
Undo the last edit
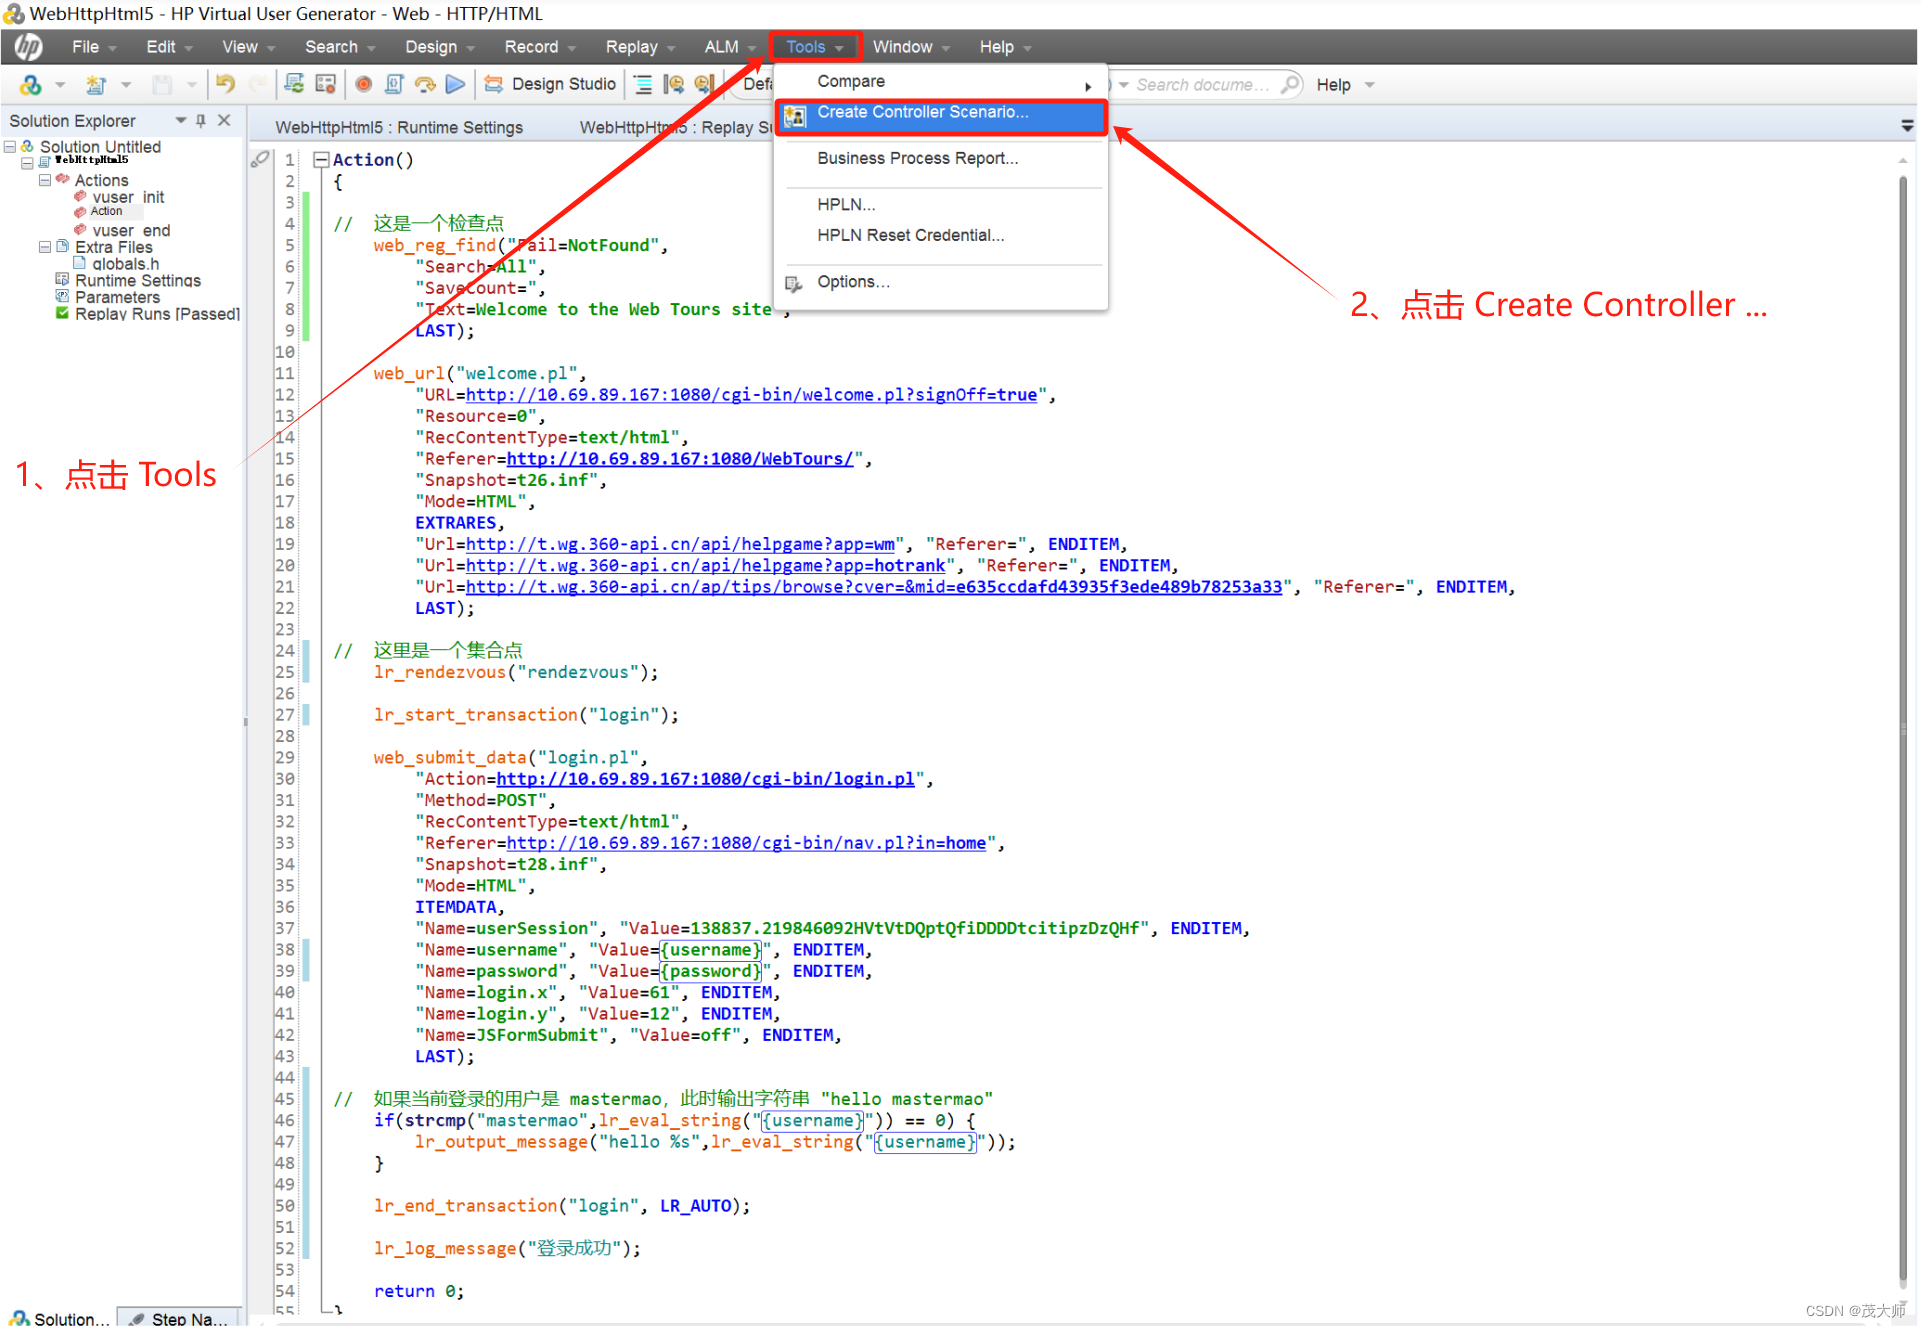[x=225, y=84]
